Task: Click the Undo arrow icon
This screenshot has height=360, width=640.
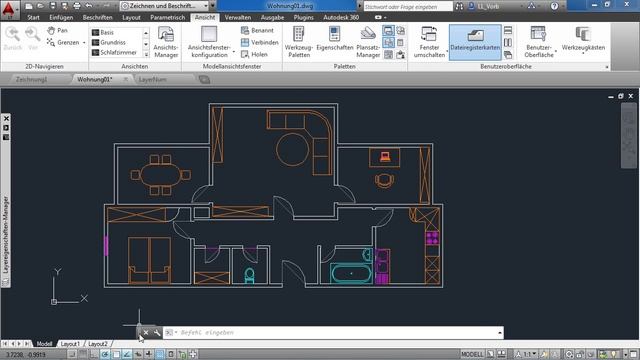Action: point(89,6)
